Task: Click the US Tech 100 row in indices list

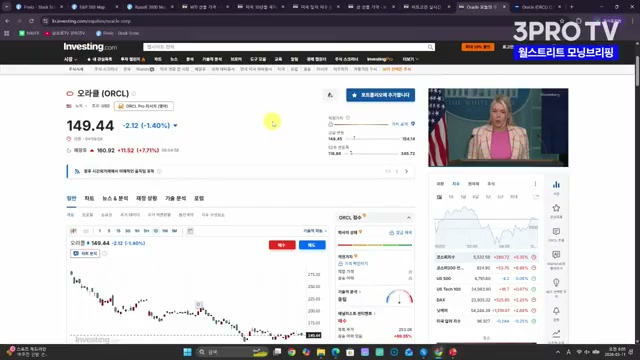Action: click(486, 289)
